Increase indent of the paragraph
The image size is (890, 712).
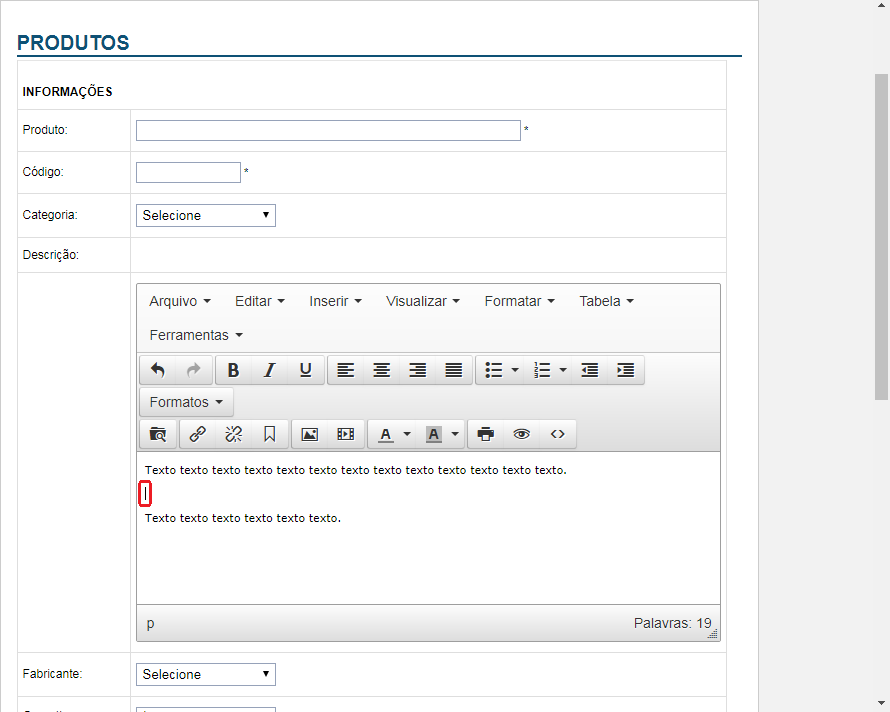[626, 370]
